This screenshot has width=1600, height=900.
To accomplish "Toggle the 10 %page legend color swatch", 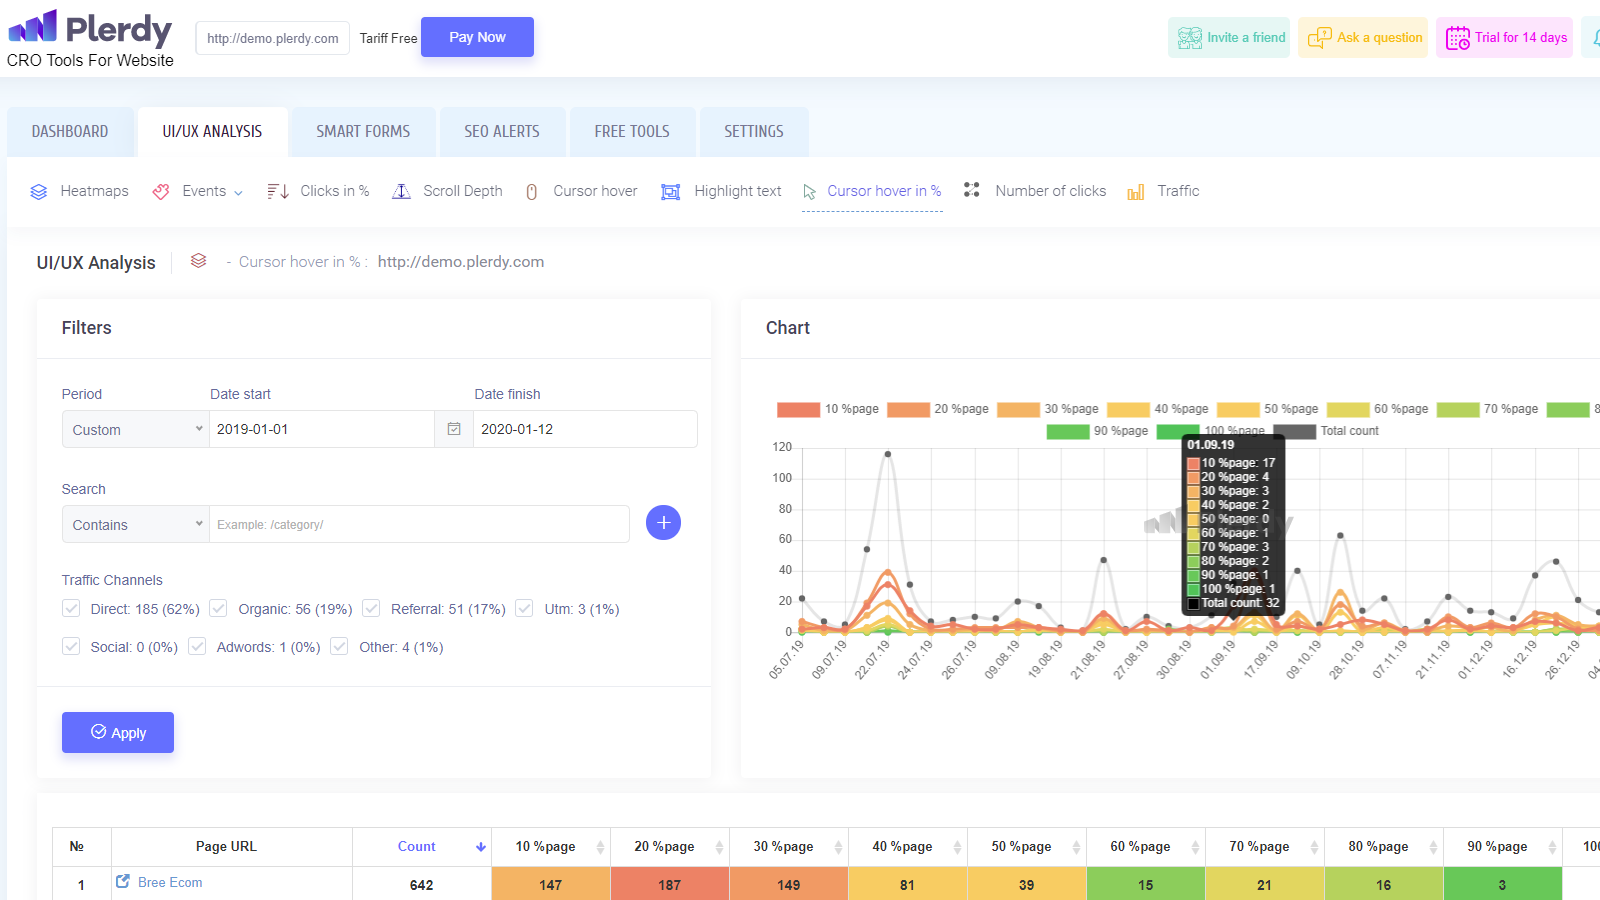I will point(798,409).
